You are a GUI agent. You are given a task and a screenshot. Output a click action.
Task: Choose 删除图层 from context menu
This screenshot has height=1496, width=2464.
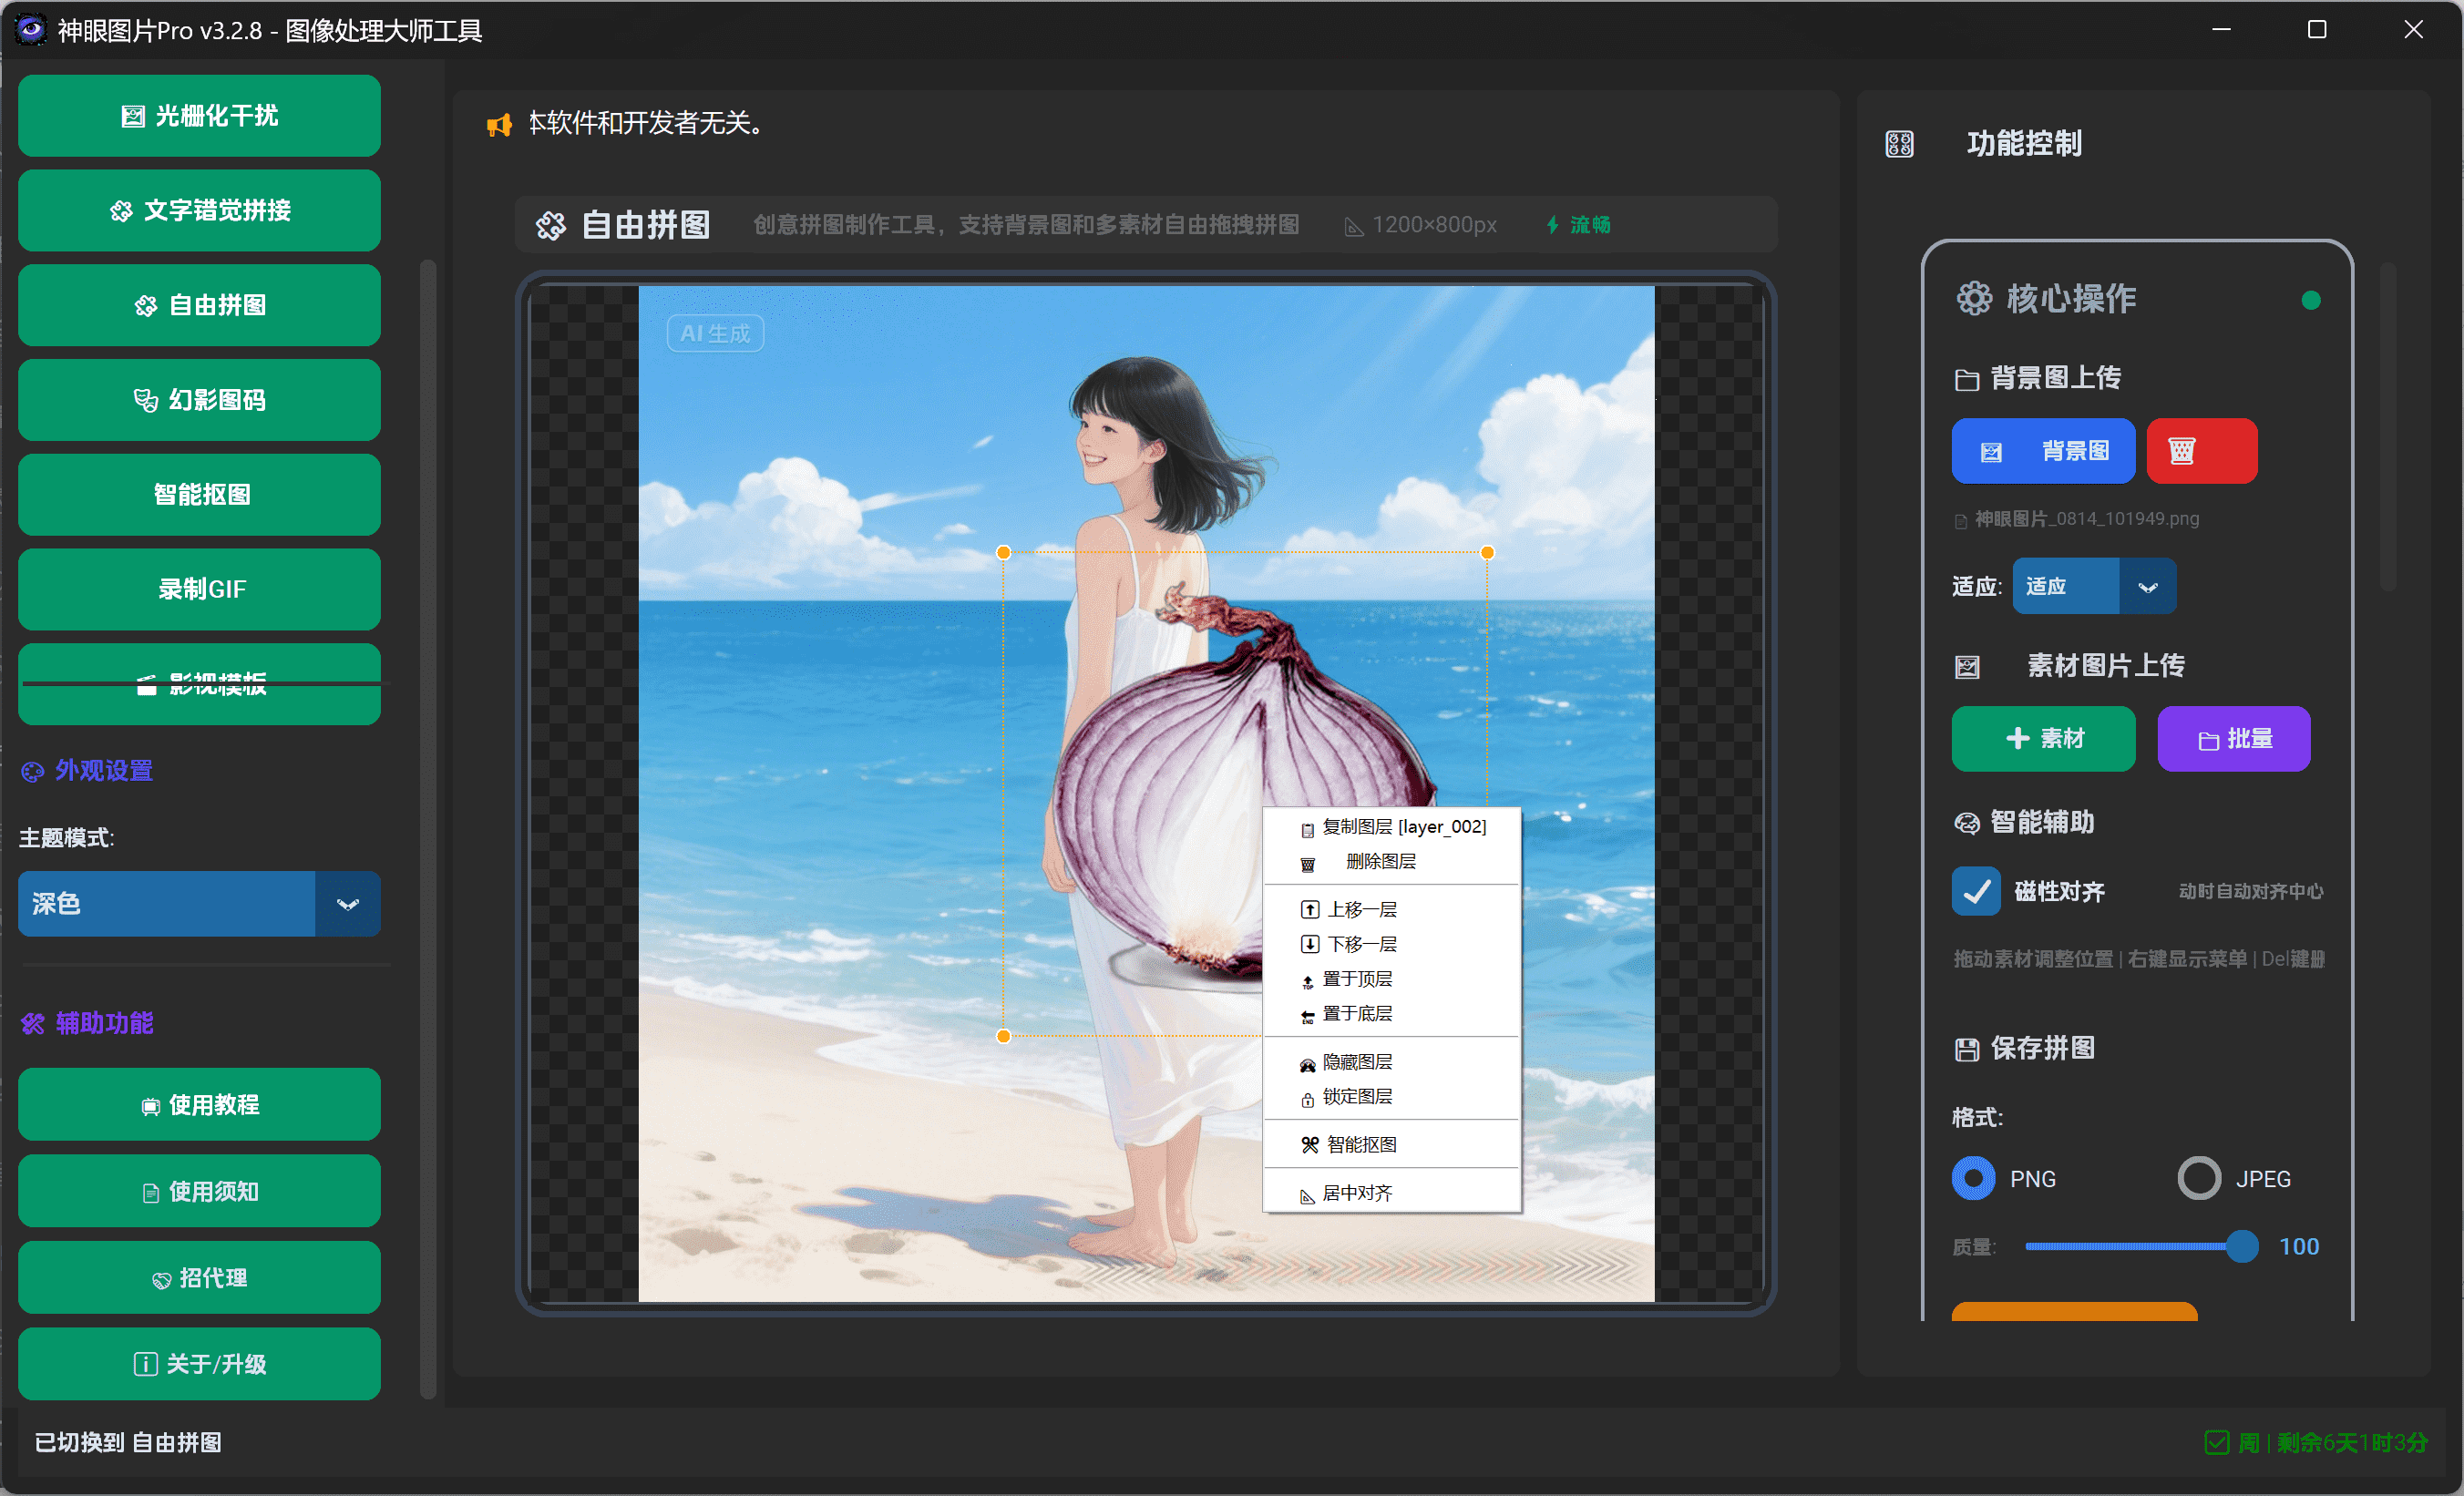coord(1380,861)
